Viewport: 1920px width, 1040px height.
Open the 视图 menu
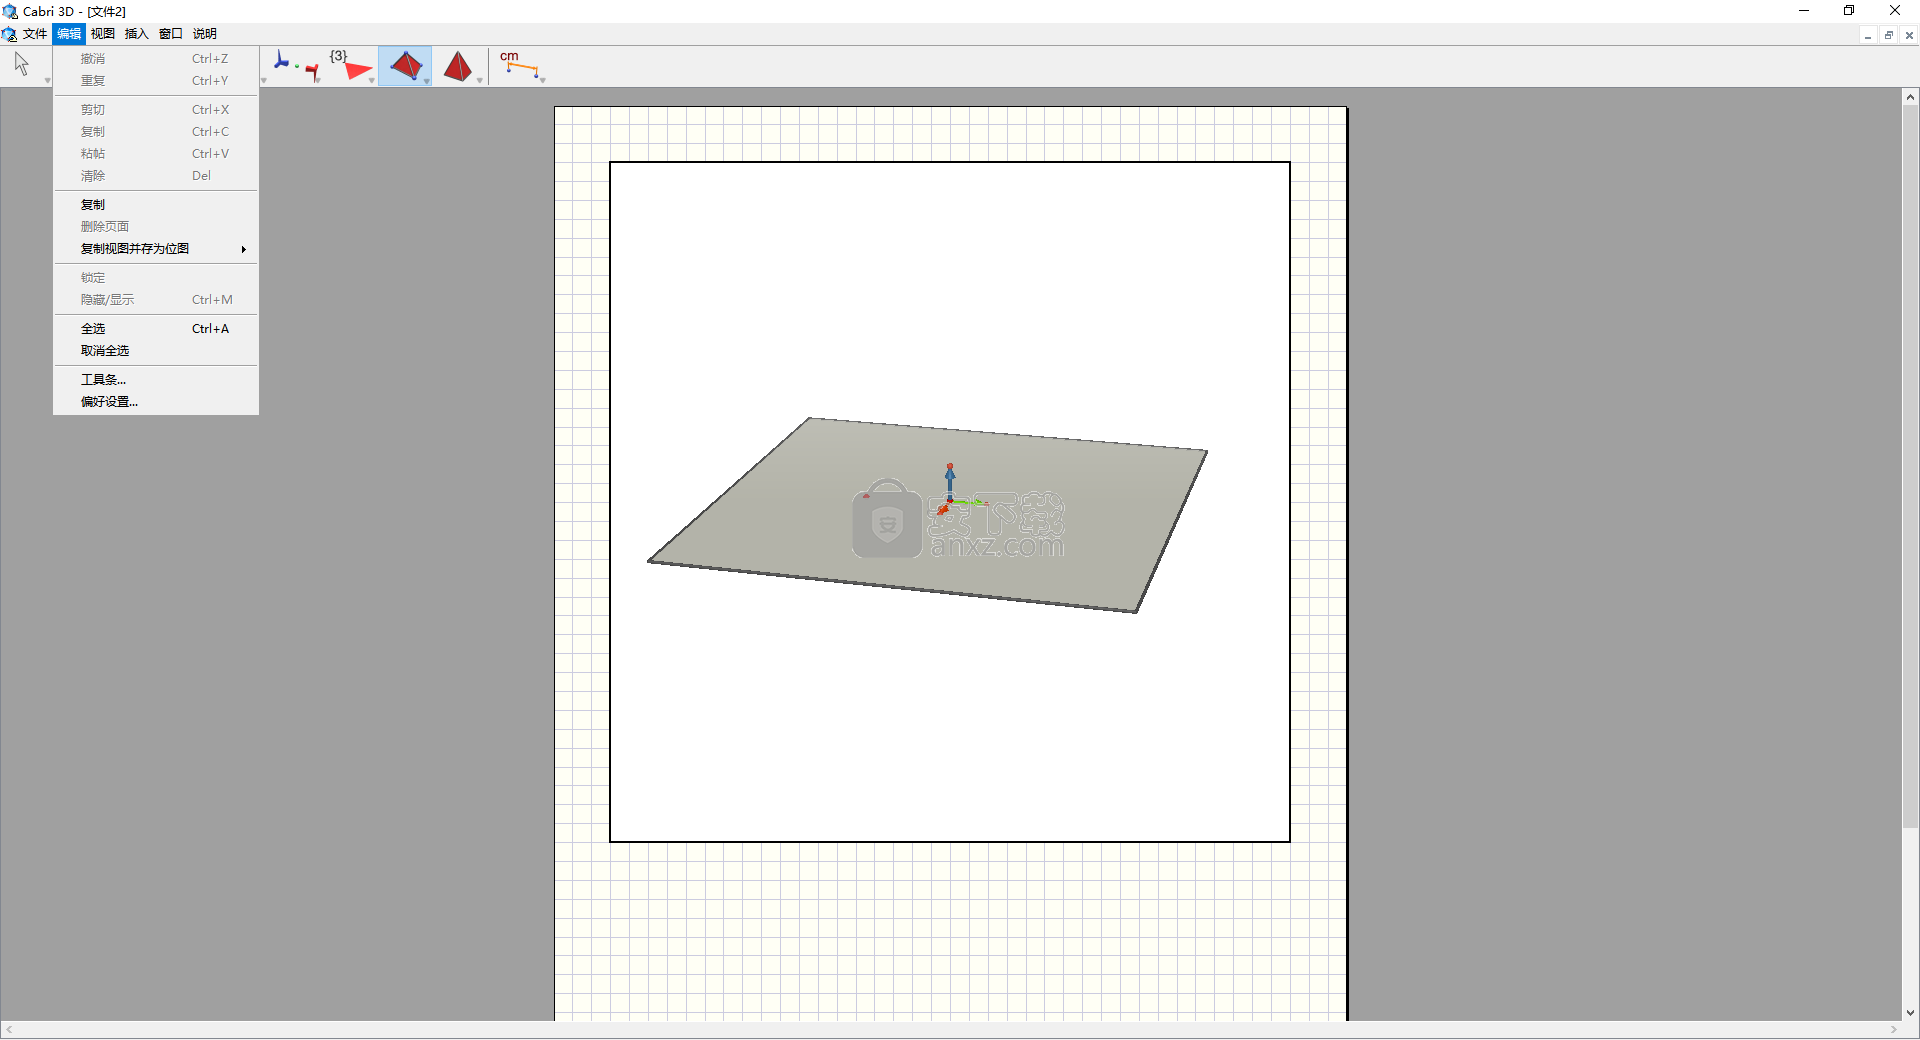pyautogui.click(x=103, y=34)
